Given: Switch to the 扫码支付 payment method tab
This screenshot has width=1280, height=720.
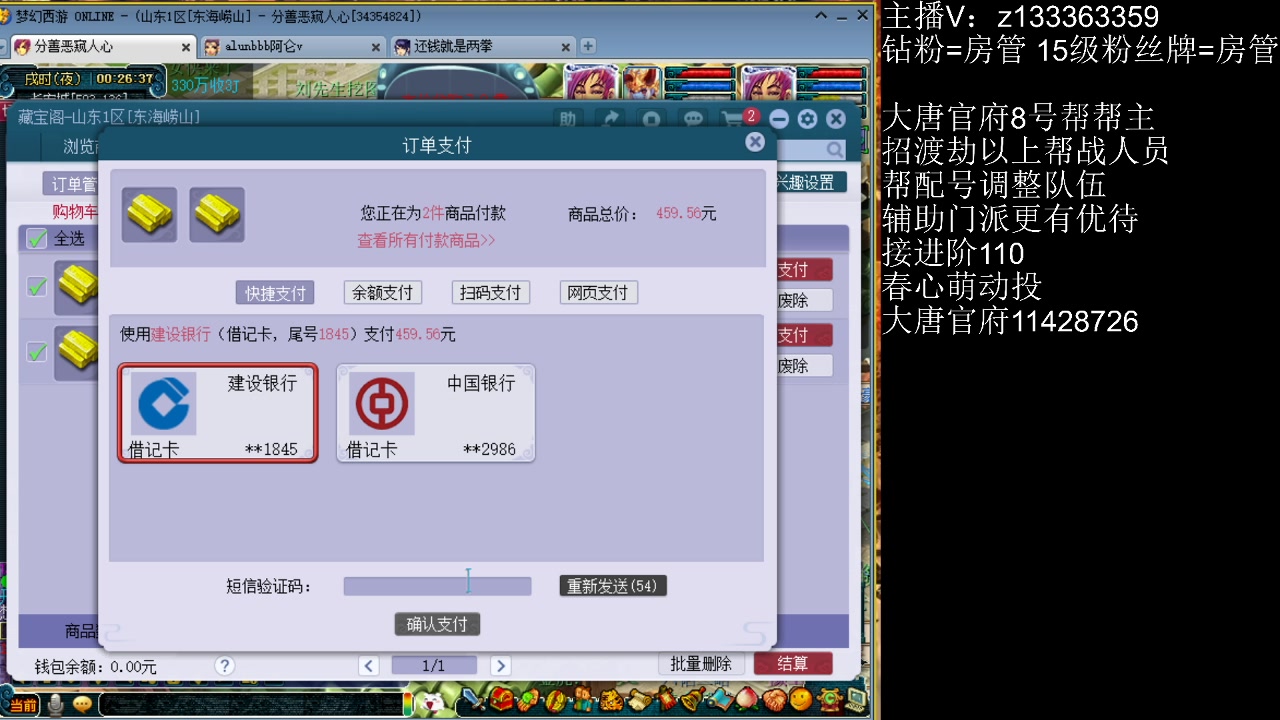Looking at the screenshot, I should coord(490,292).
